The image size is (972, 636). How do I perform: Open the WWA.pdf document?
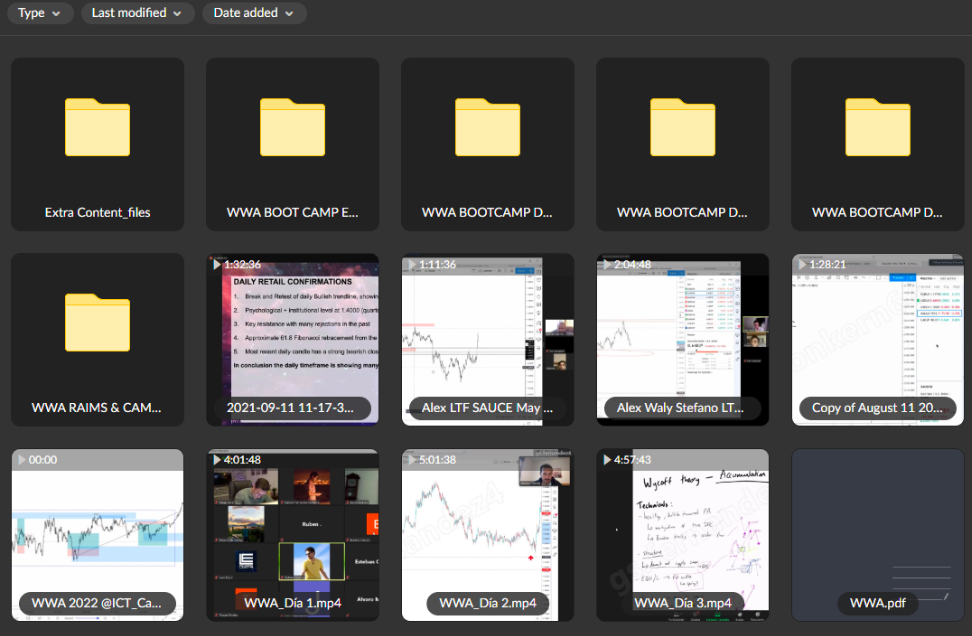pos(877,535)
